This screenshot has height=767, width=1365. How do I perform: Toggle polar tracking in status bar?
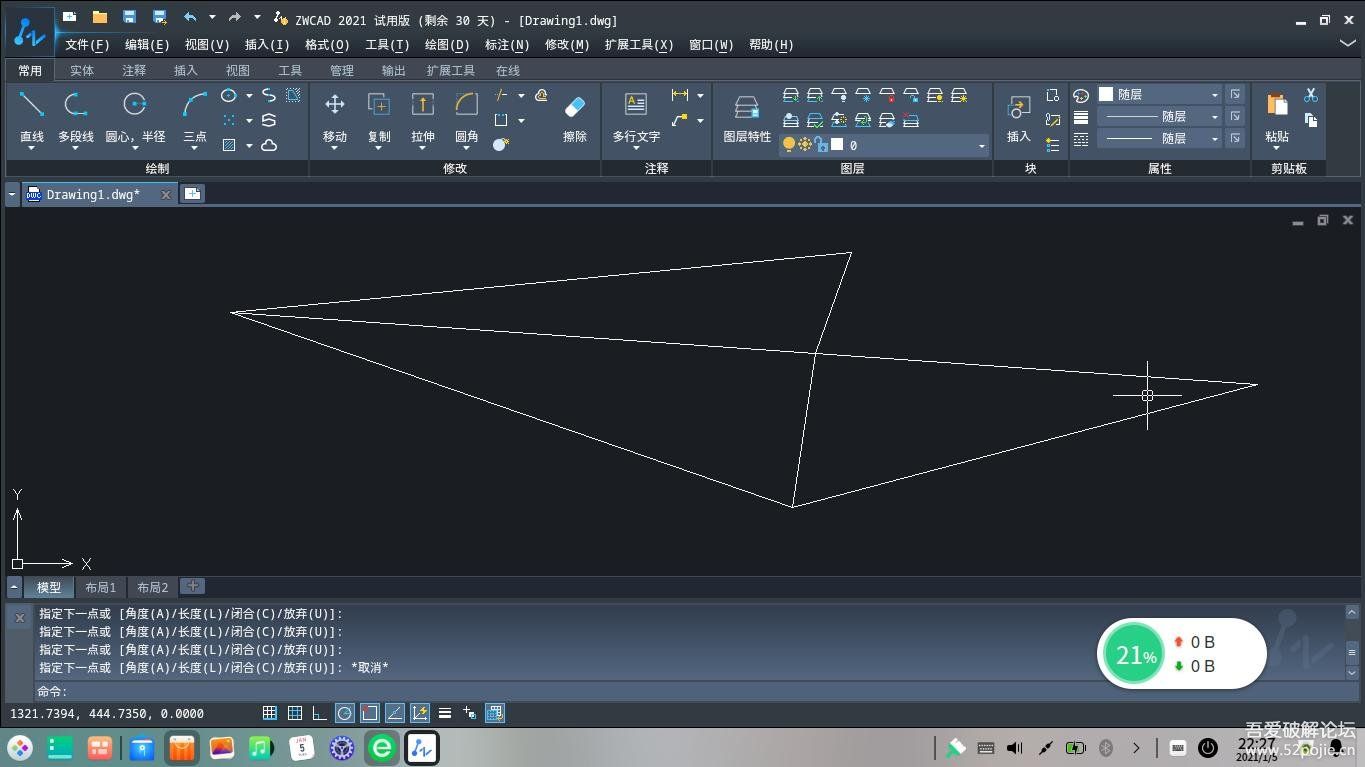pyautogui.click(x=344, y=713)
